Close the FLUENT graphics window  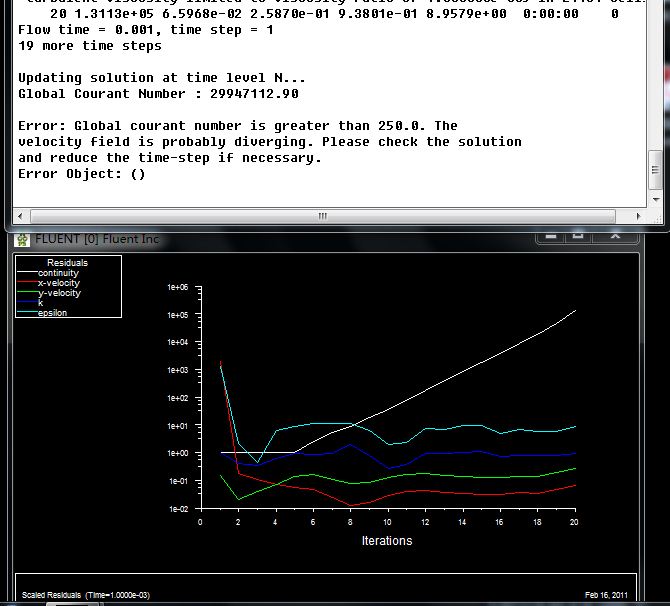point(616,236)
